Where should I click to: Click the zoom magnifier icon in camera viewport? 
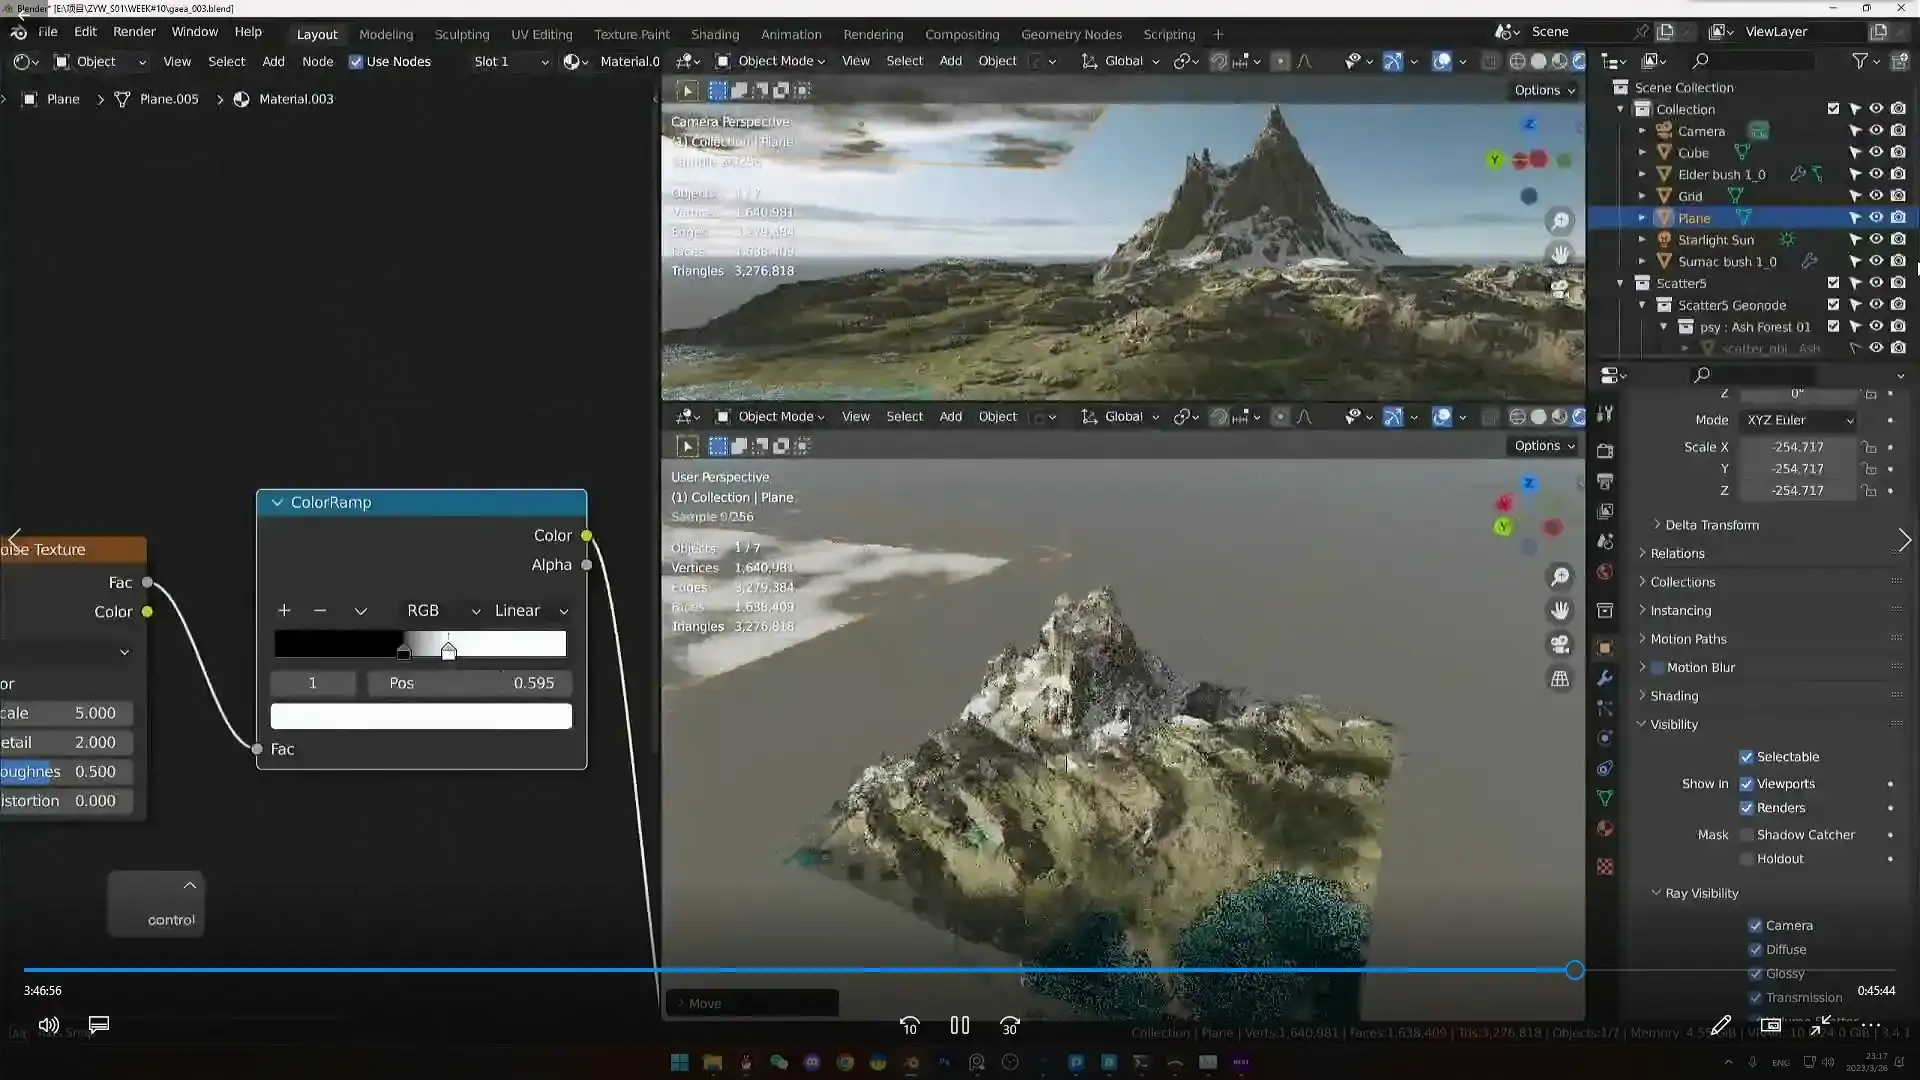point(1560,221)
